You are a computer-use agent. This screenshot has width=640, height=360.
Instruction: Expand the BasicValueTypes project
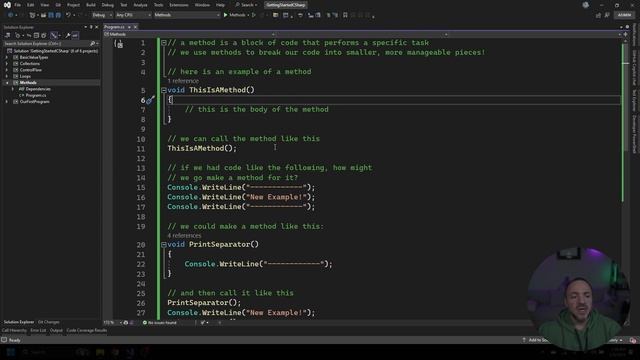[x=7, y=58]
